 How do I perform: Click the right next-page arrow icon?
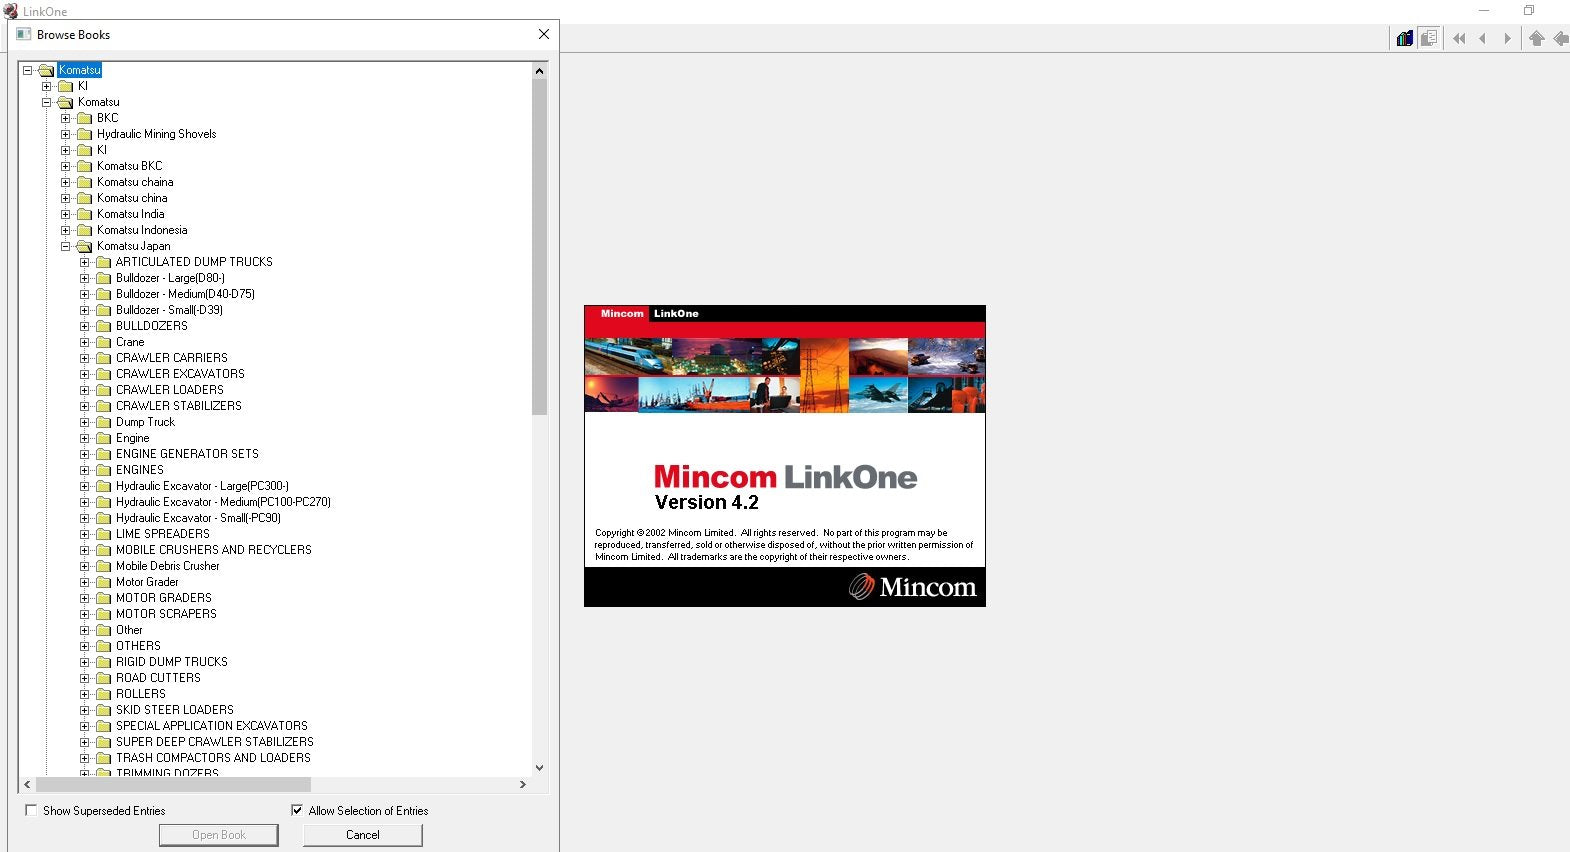click(1507, 39)
